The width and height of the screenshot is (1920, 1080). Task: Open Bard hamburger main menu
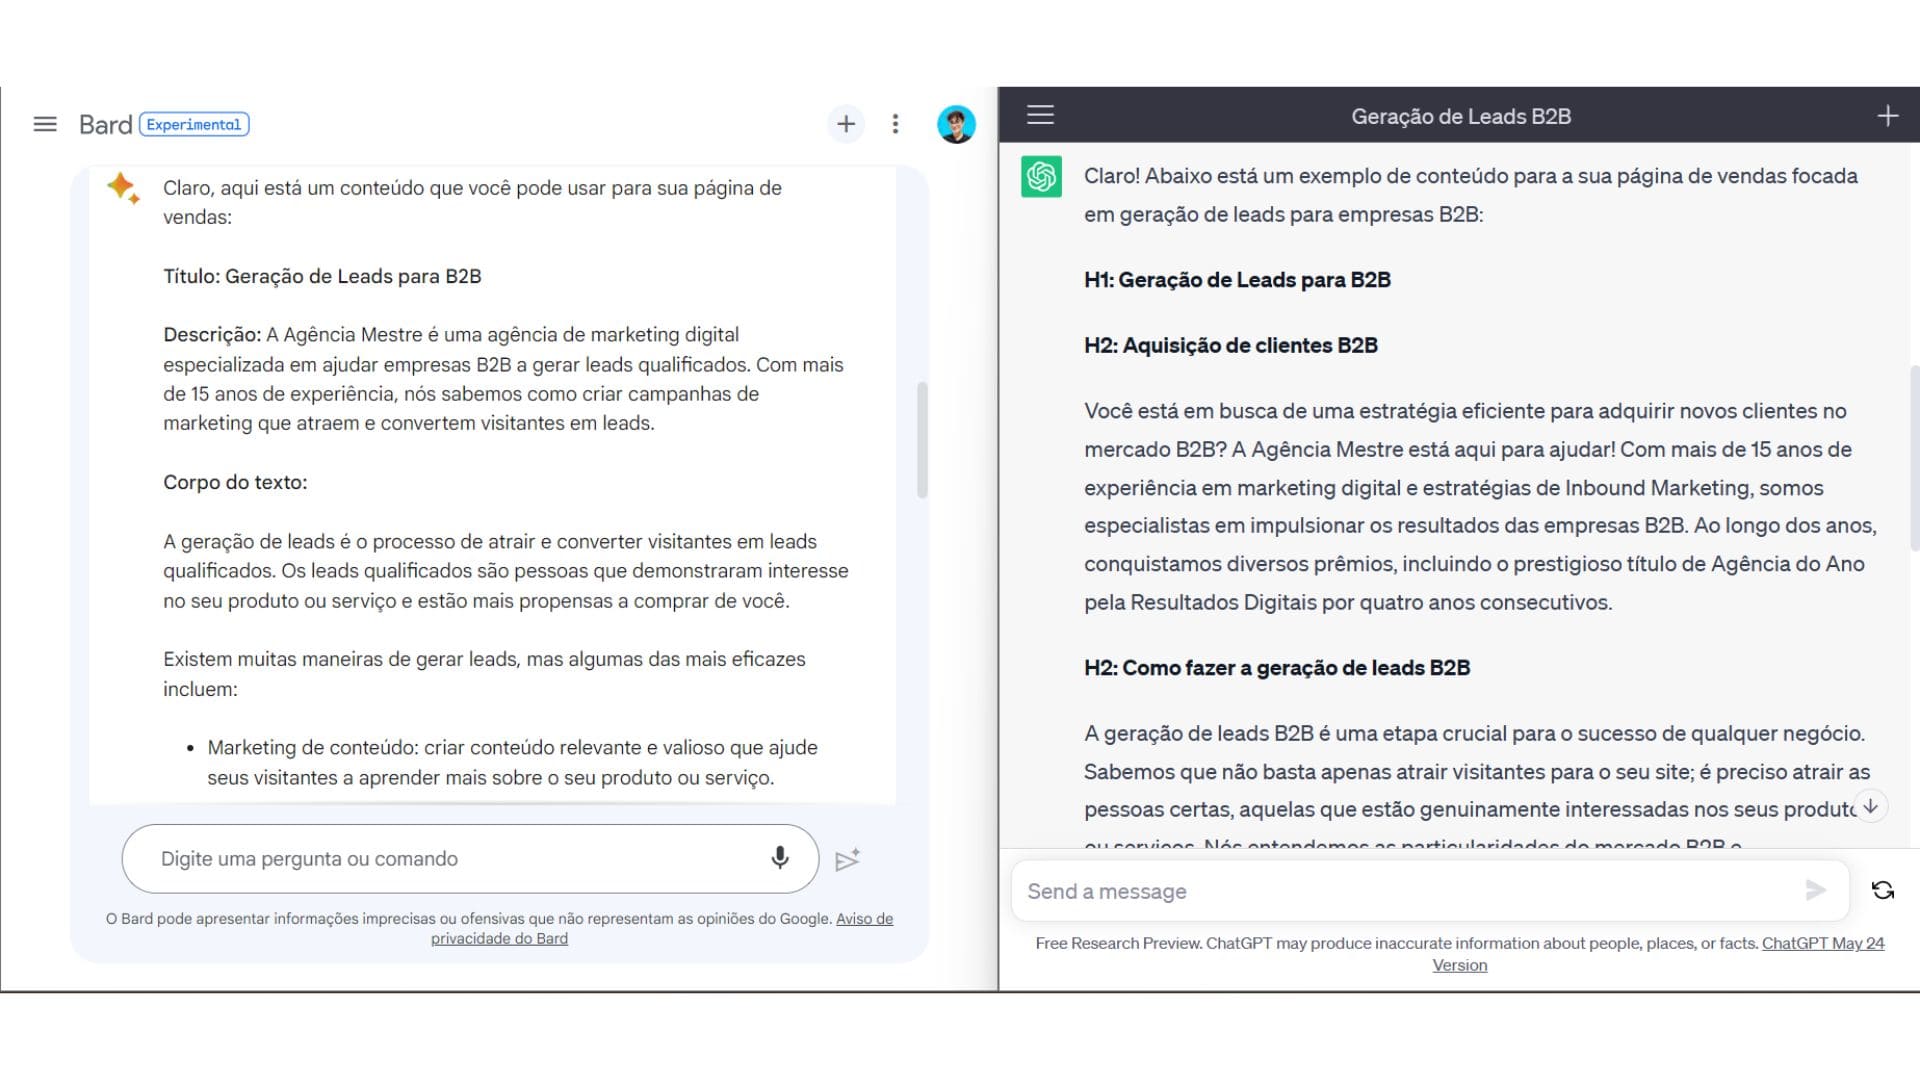[x=45, y=124]
